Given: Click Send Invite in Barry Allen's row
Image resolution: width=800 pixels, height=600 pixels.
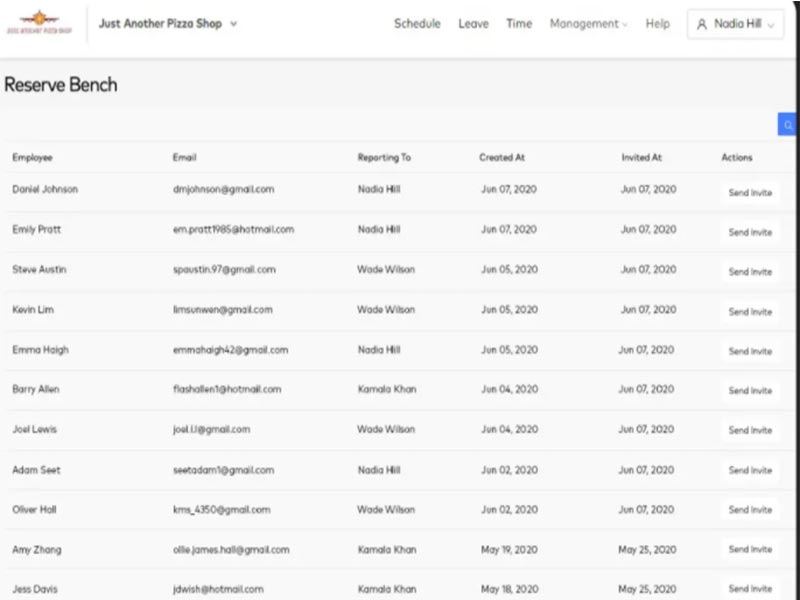Looking at the screenshot, I should point(750,391).
